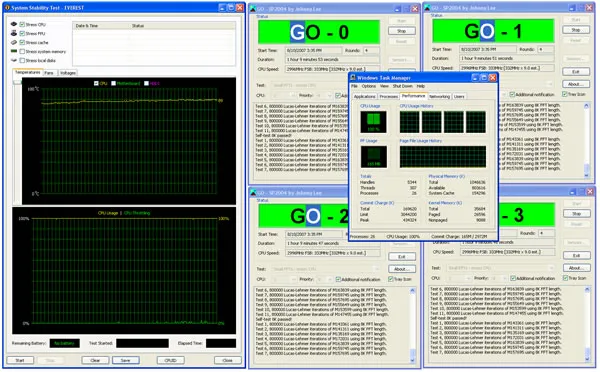Click the icon beside Stress cache
This screenshot has height=372, width=600.
pos(14,42)
